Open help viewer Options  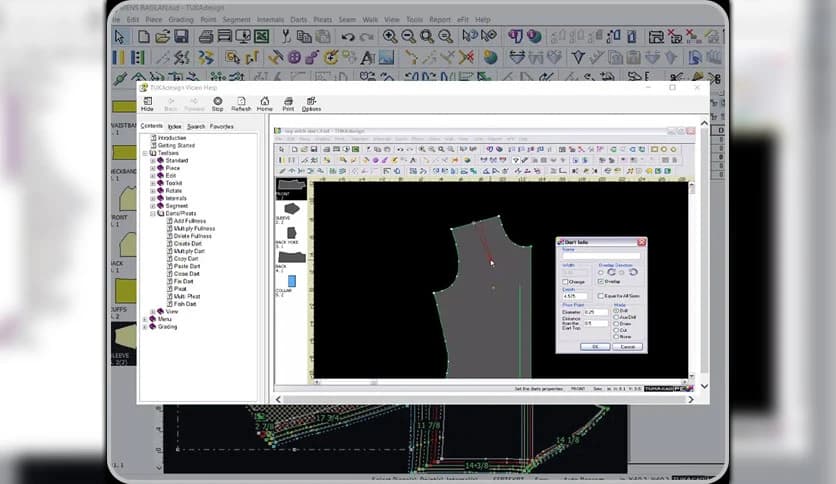tap(311, 103)
